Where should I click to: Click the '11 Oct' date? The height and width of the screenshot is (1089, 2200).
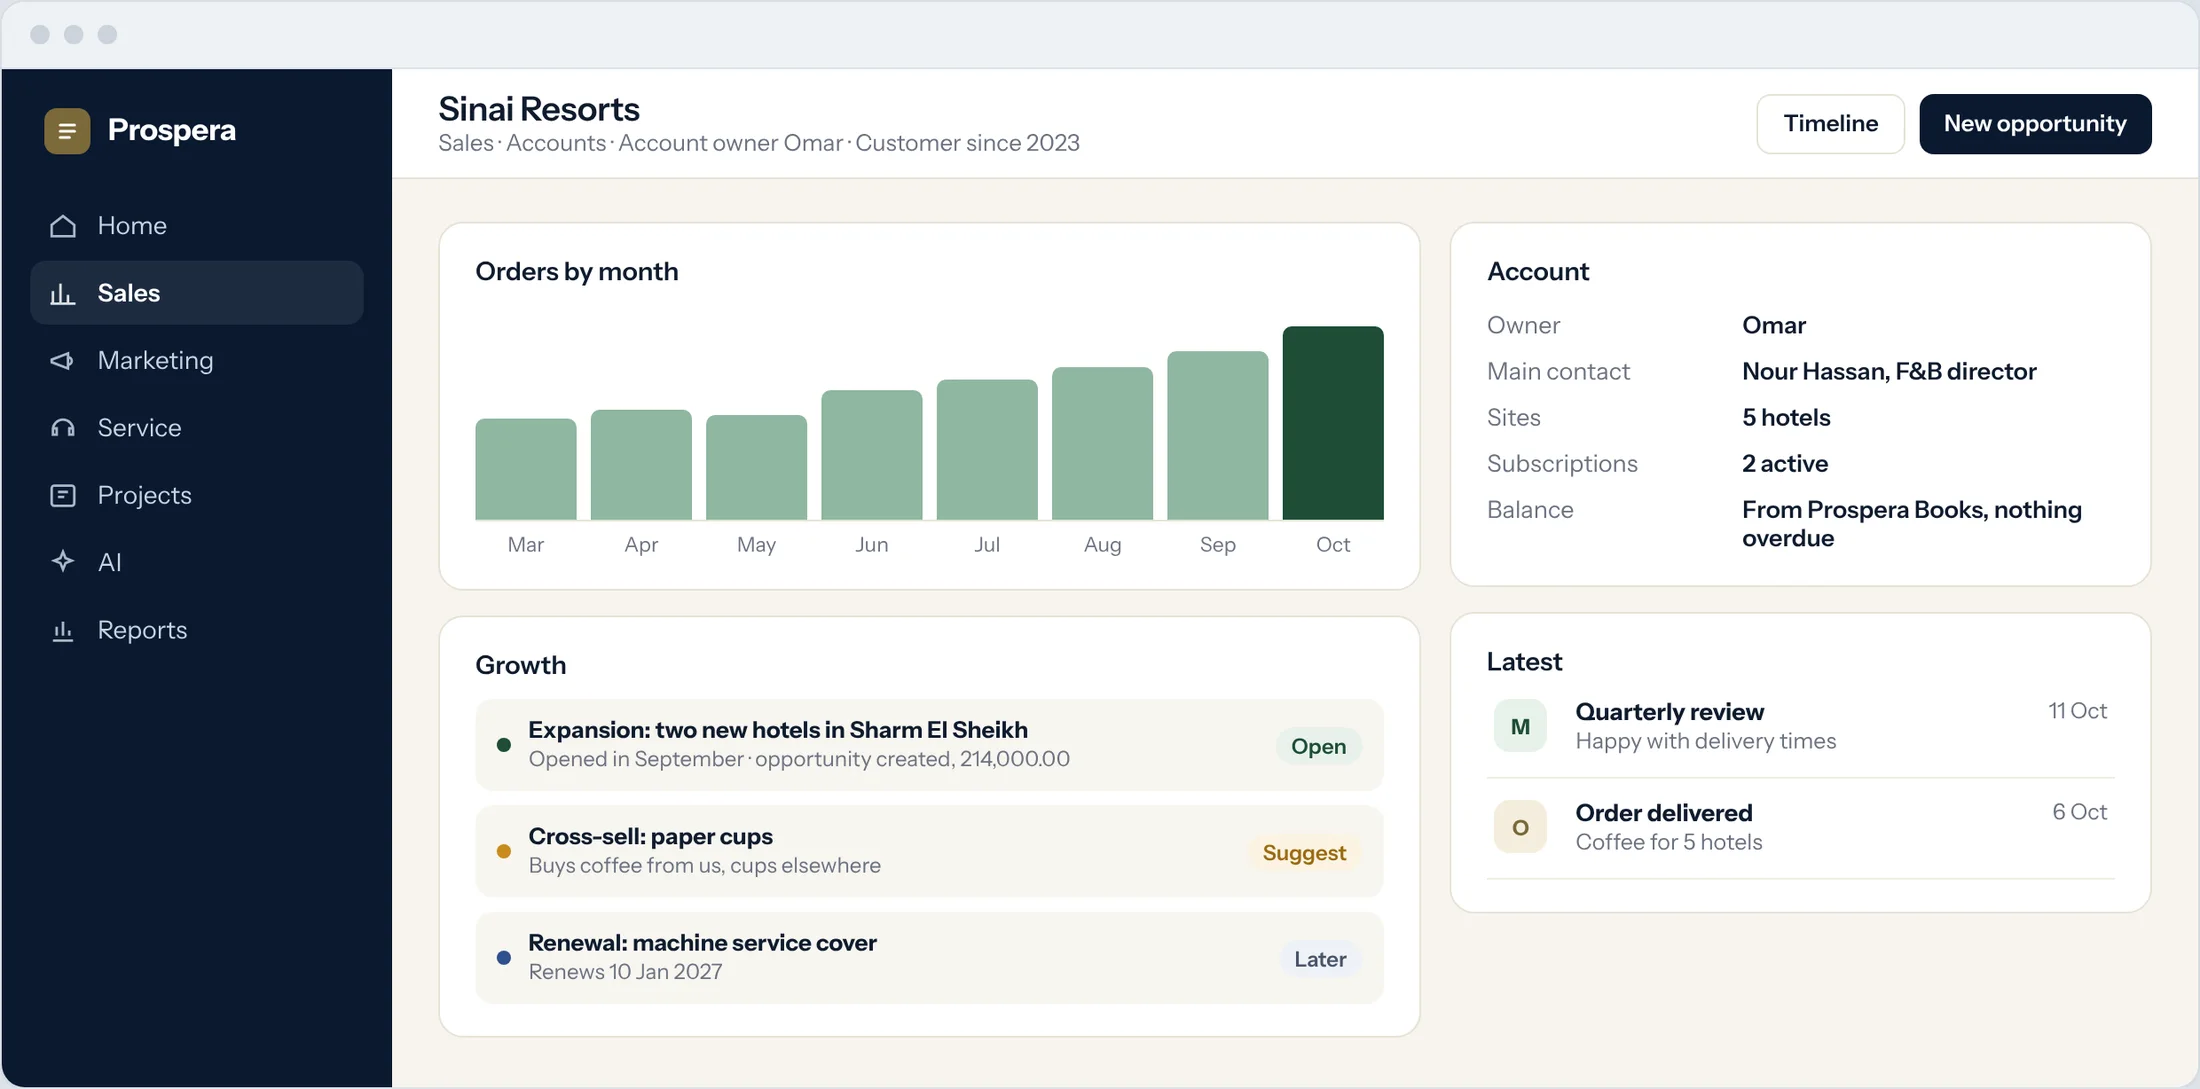2077,711
